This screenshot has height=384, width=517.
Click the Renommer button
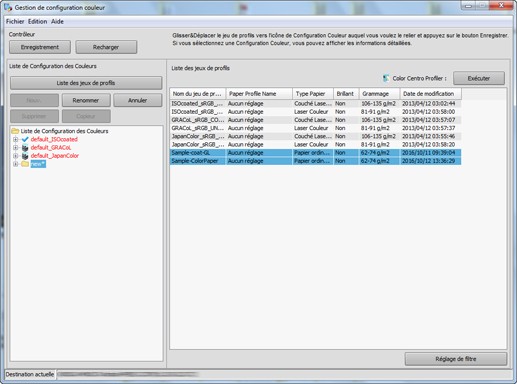(86, 100)
